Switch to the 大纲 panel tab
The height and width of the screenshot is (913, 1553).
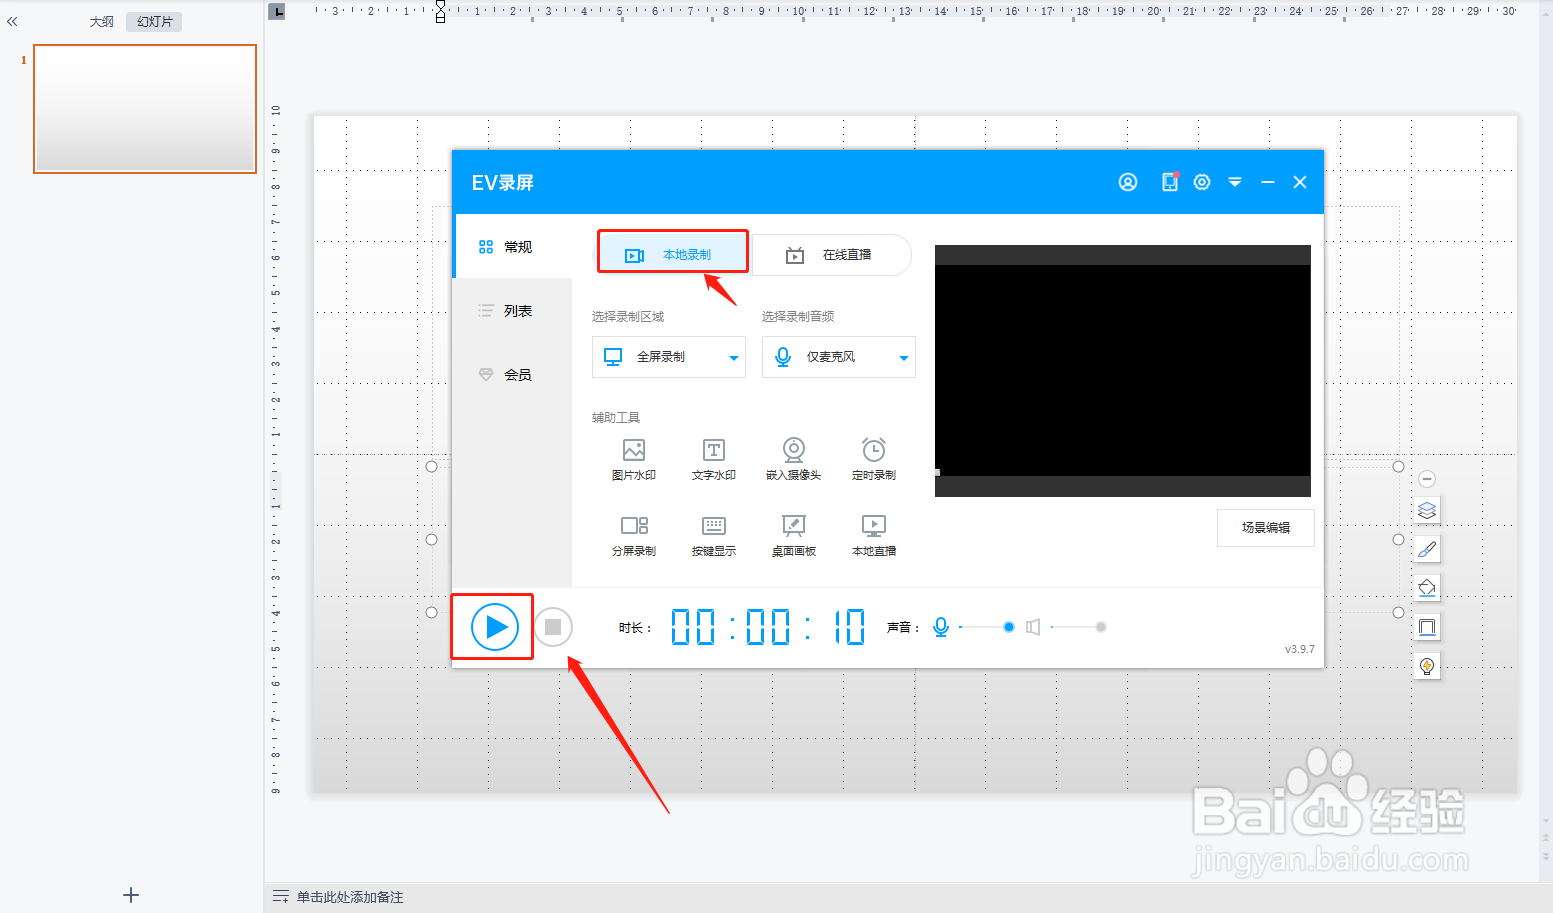102,21
